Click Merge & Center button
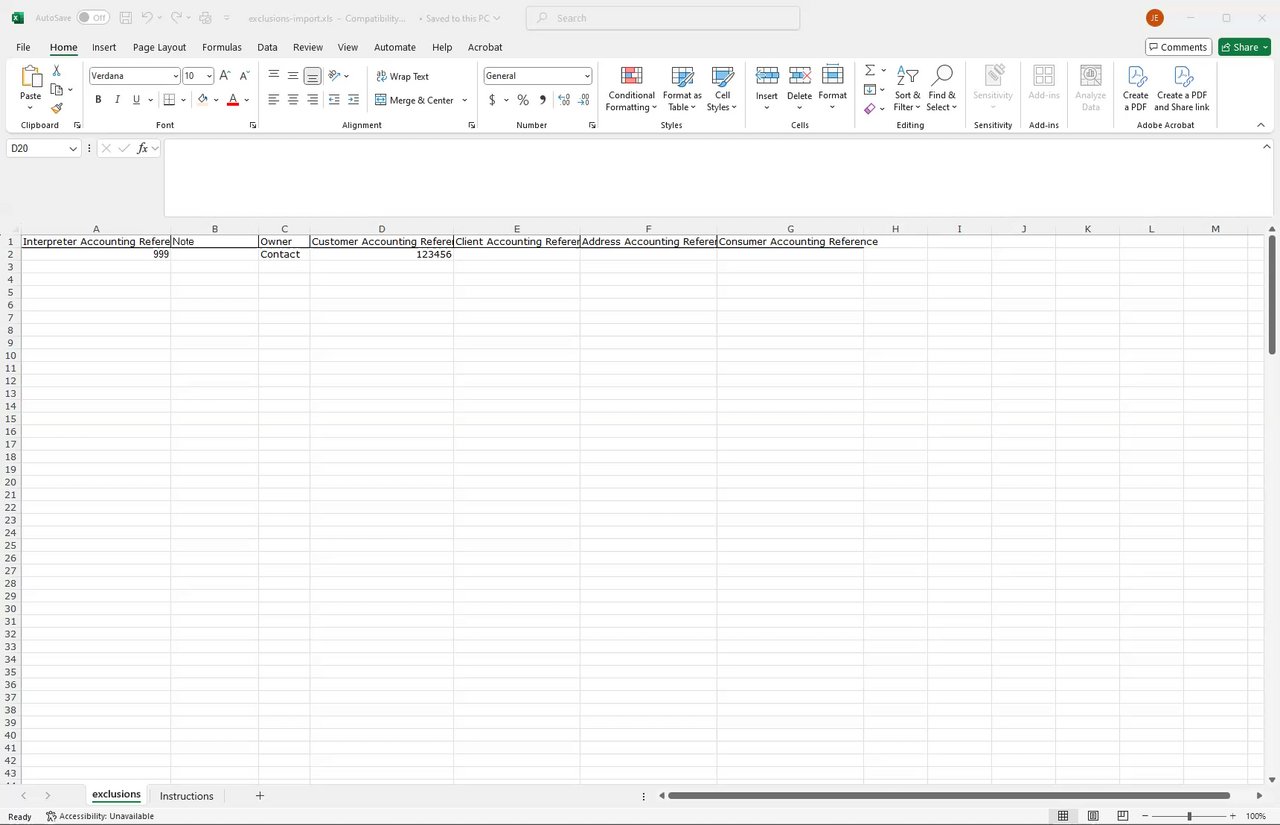 414,100
